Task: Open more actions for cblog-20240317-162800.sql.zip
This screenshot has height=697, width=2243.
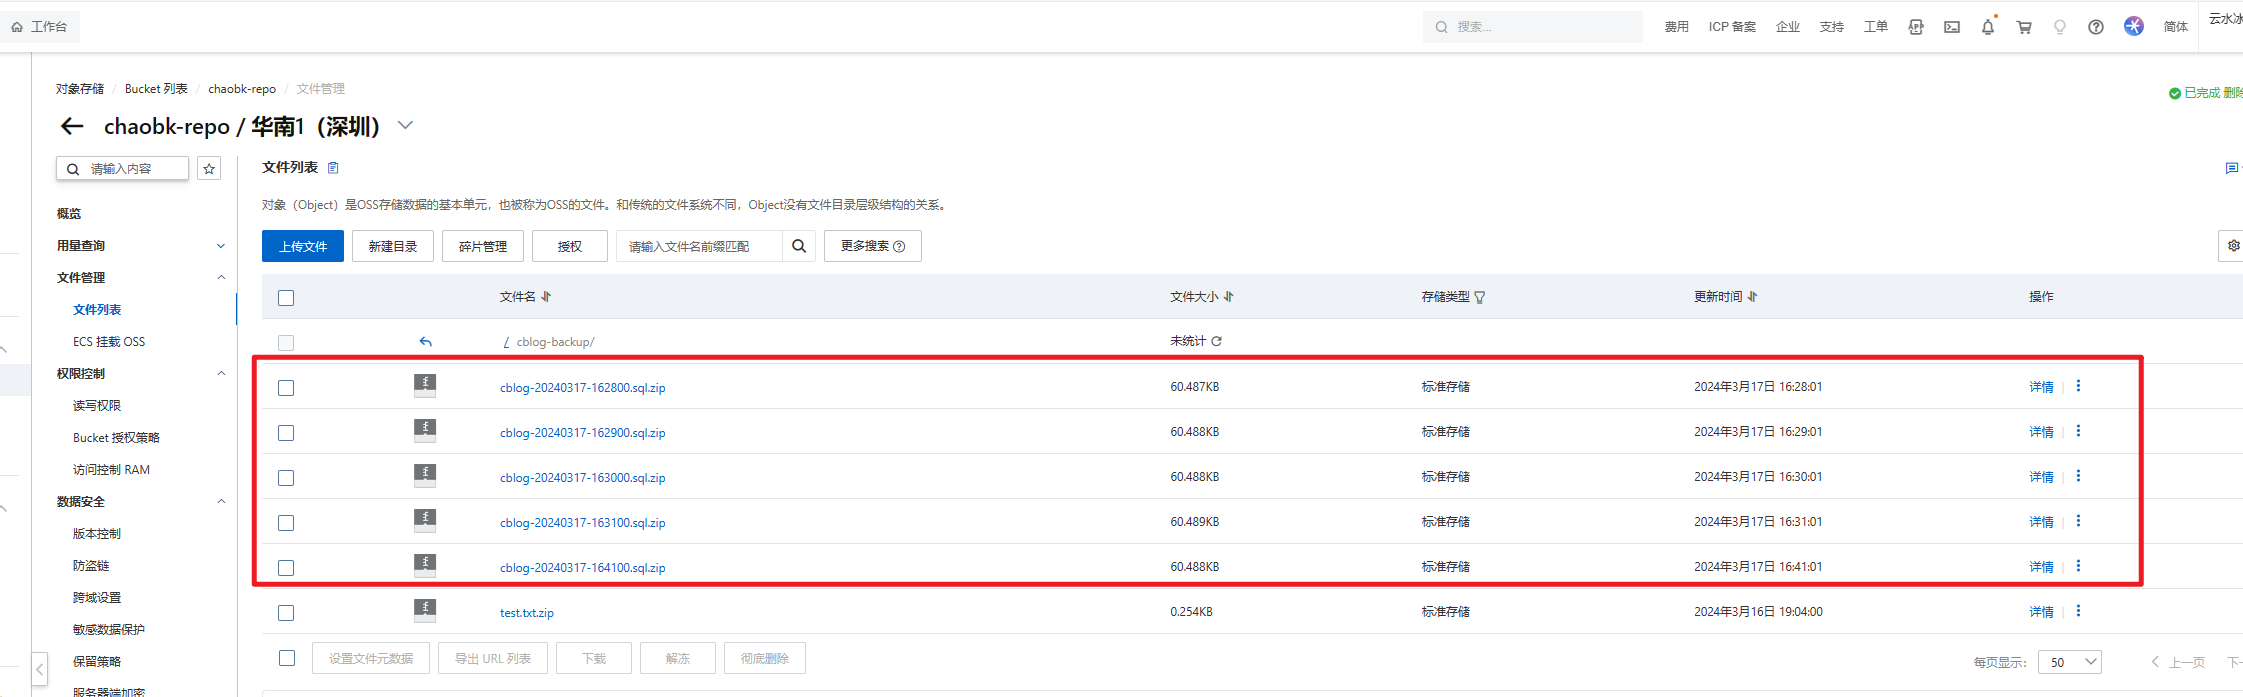Action: coord(2078,386)
